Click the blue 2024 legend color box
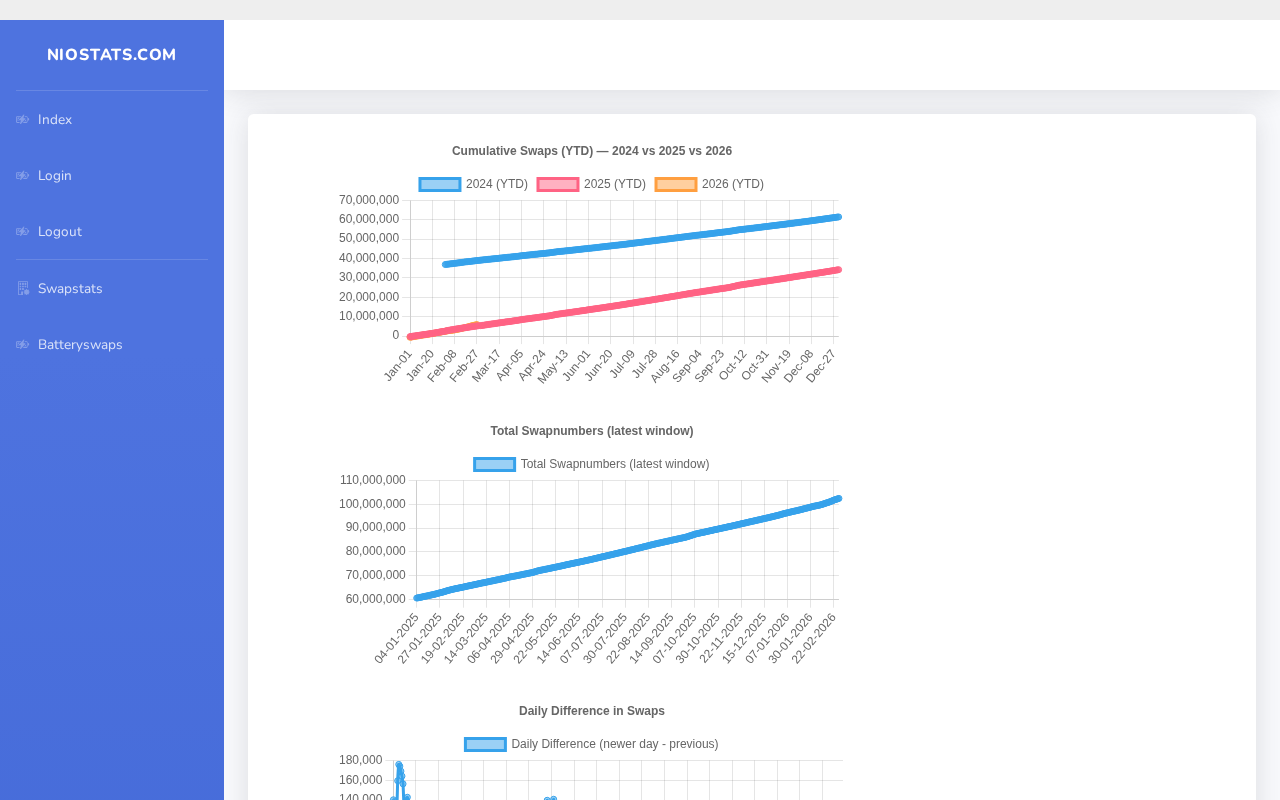 point(440,184)
